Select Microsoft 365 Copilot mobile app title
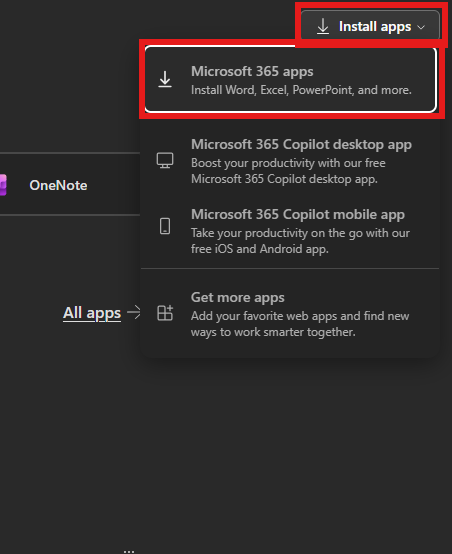The image size is (452, 554). [298, 214]
